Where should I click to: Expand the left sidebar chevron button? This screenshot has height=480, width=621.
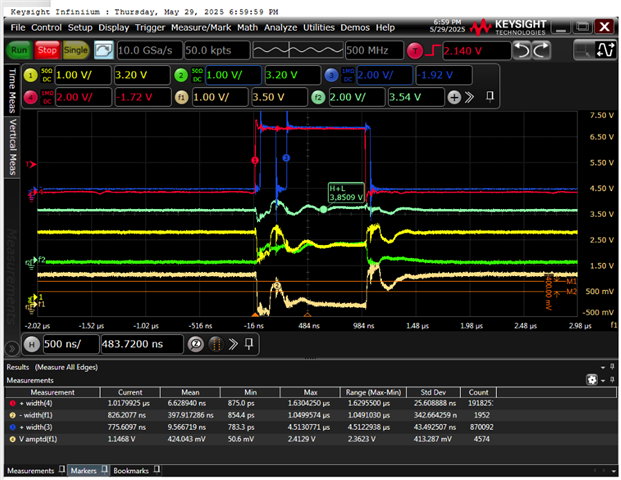point(12,349)
